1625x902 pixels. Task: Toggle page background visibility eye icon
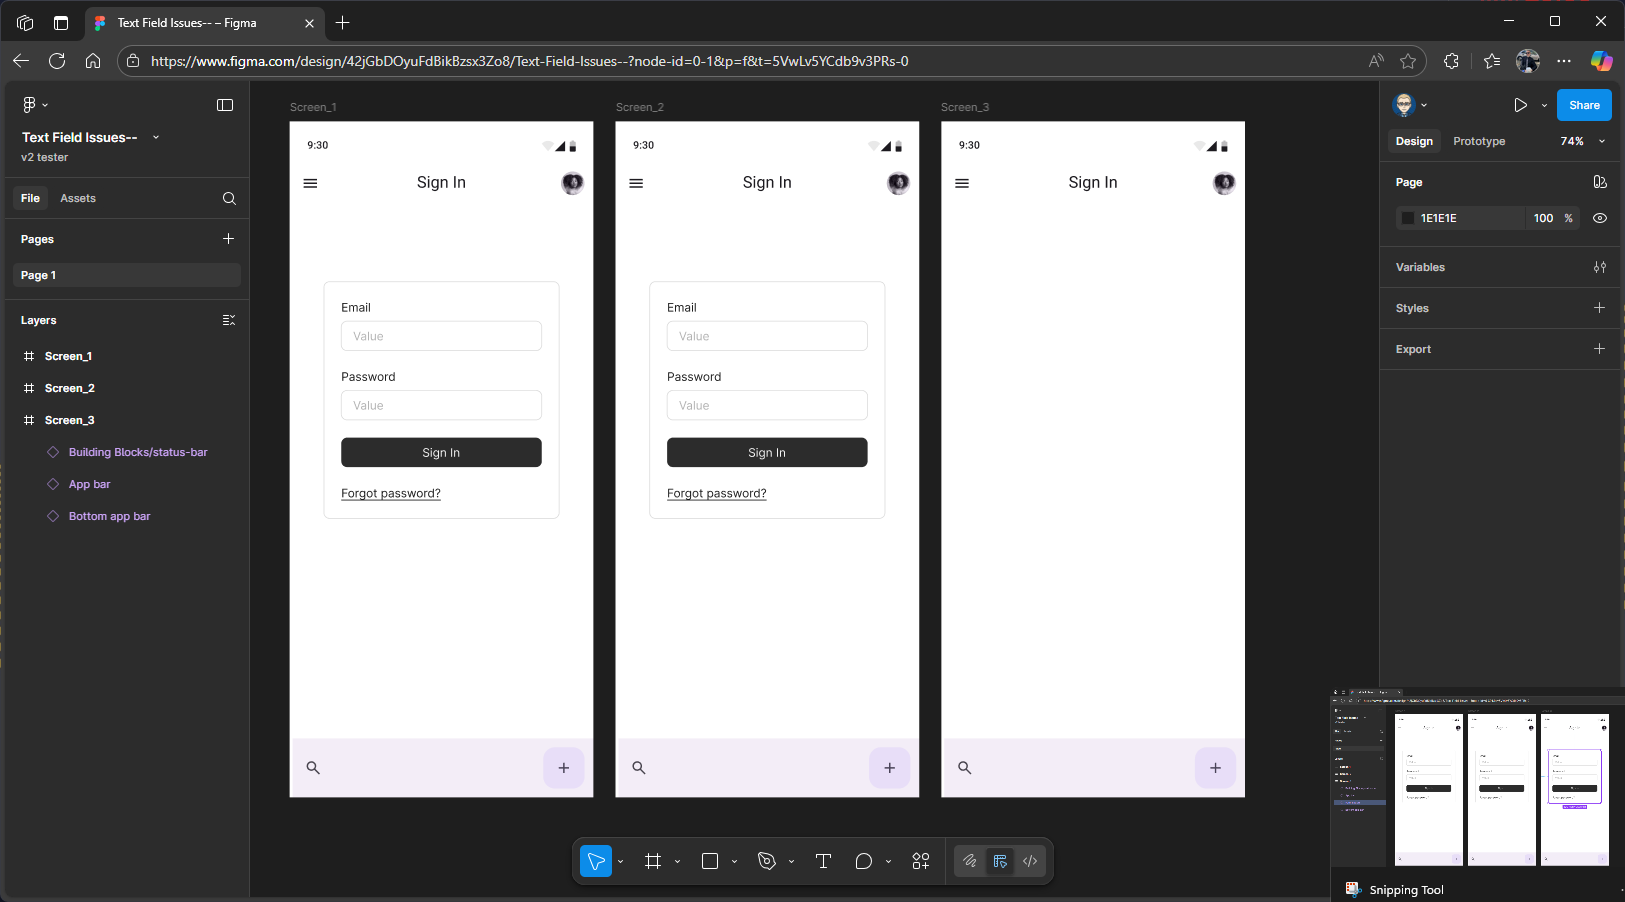coord(1600,218)
